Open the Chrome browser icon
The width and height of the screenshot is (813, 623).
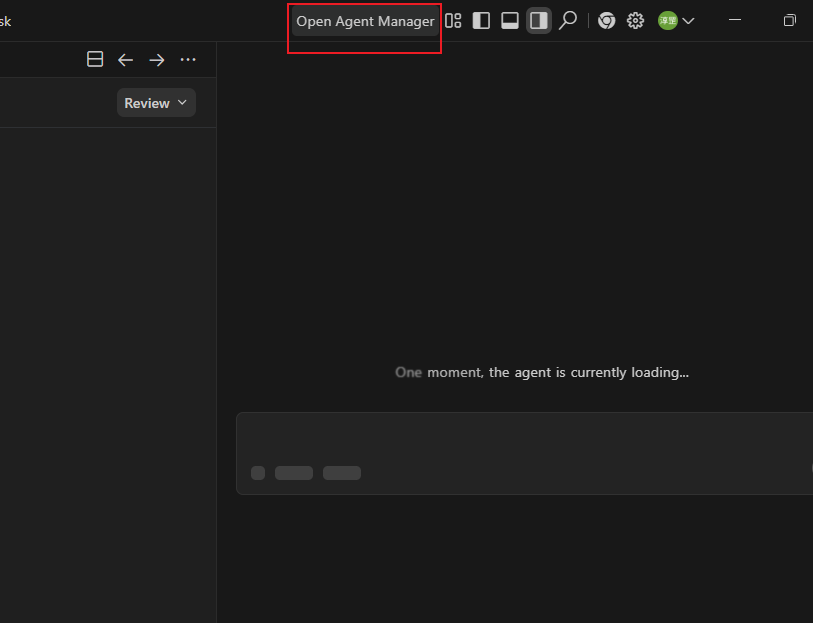[x=606, y=21]
